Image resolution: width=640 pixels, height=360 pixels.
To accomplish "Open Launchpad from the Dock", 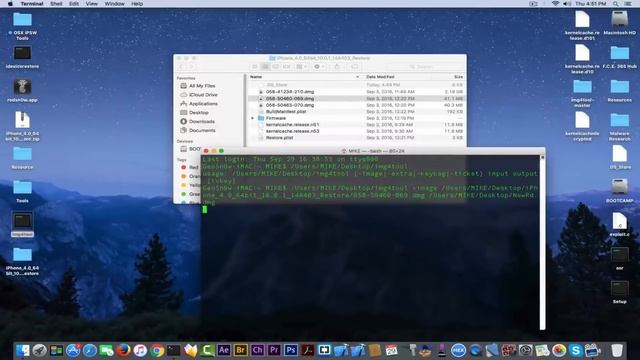I will click(x=39, y=350).
